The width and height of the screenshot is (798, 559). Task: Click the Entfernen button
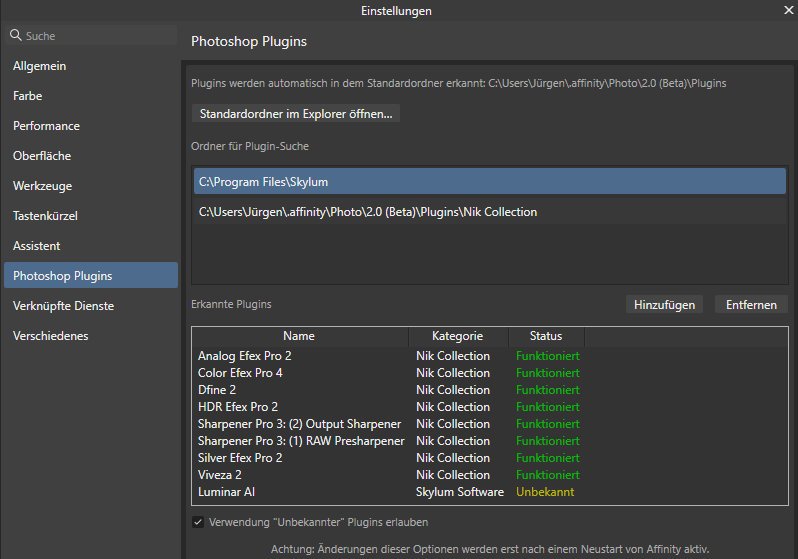pyautogui.click(x=750, y=304)
